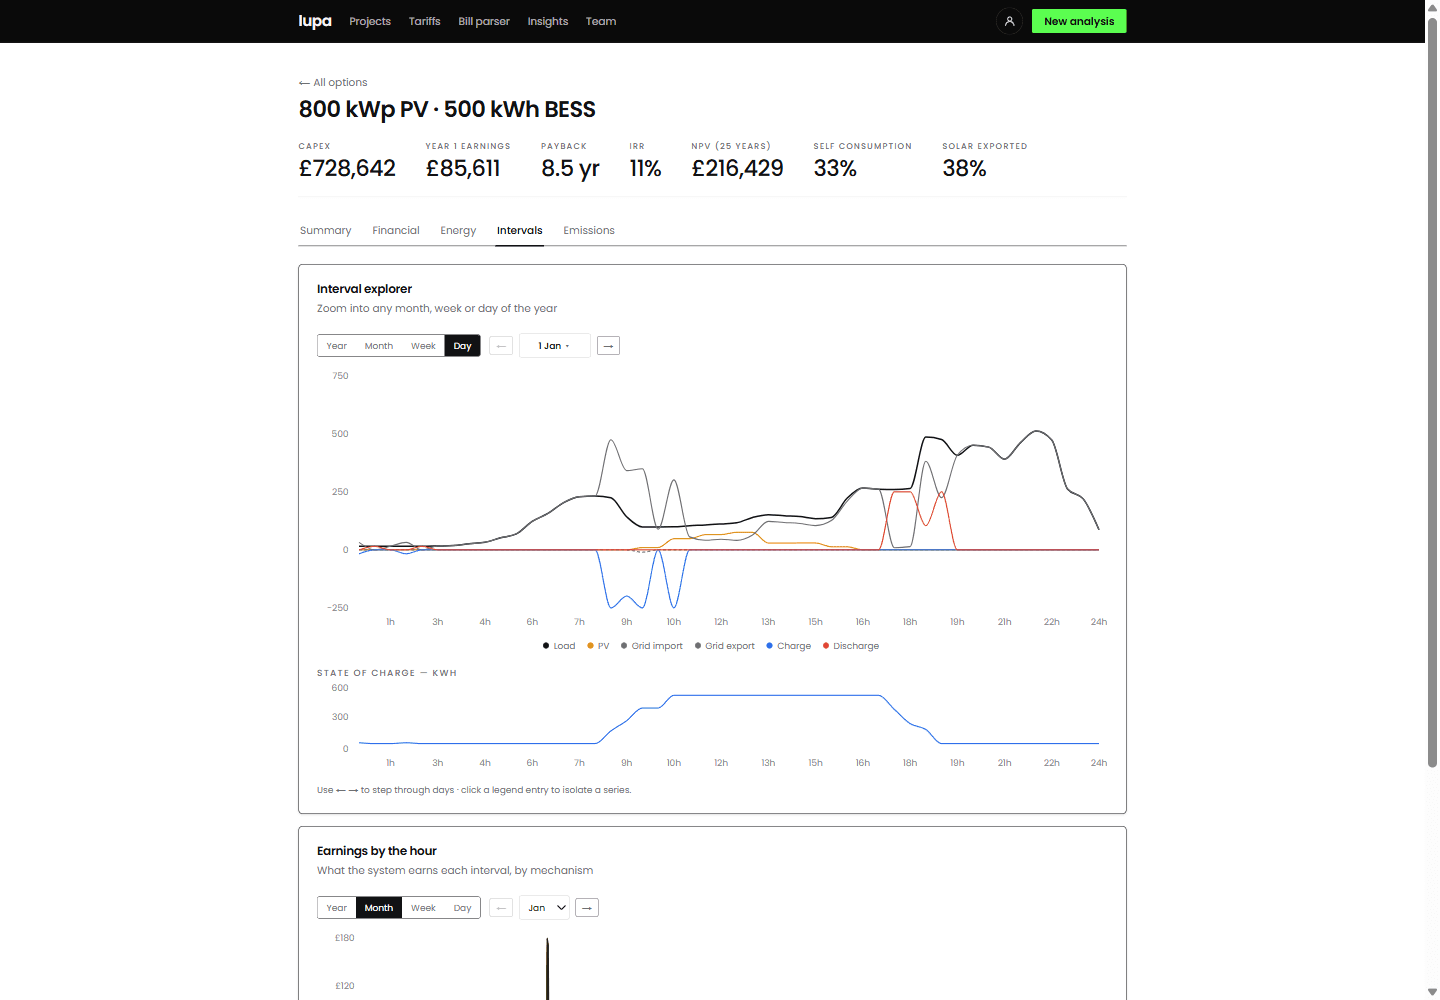1440x1000 pixels.
Task: Isolate the Grid import legend entry
Action: pyautogui.click(x=652, y=646)
